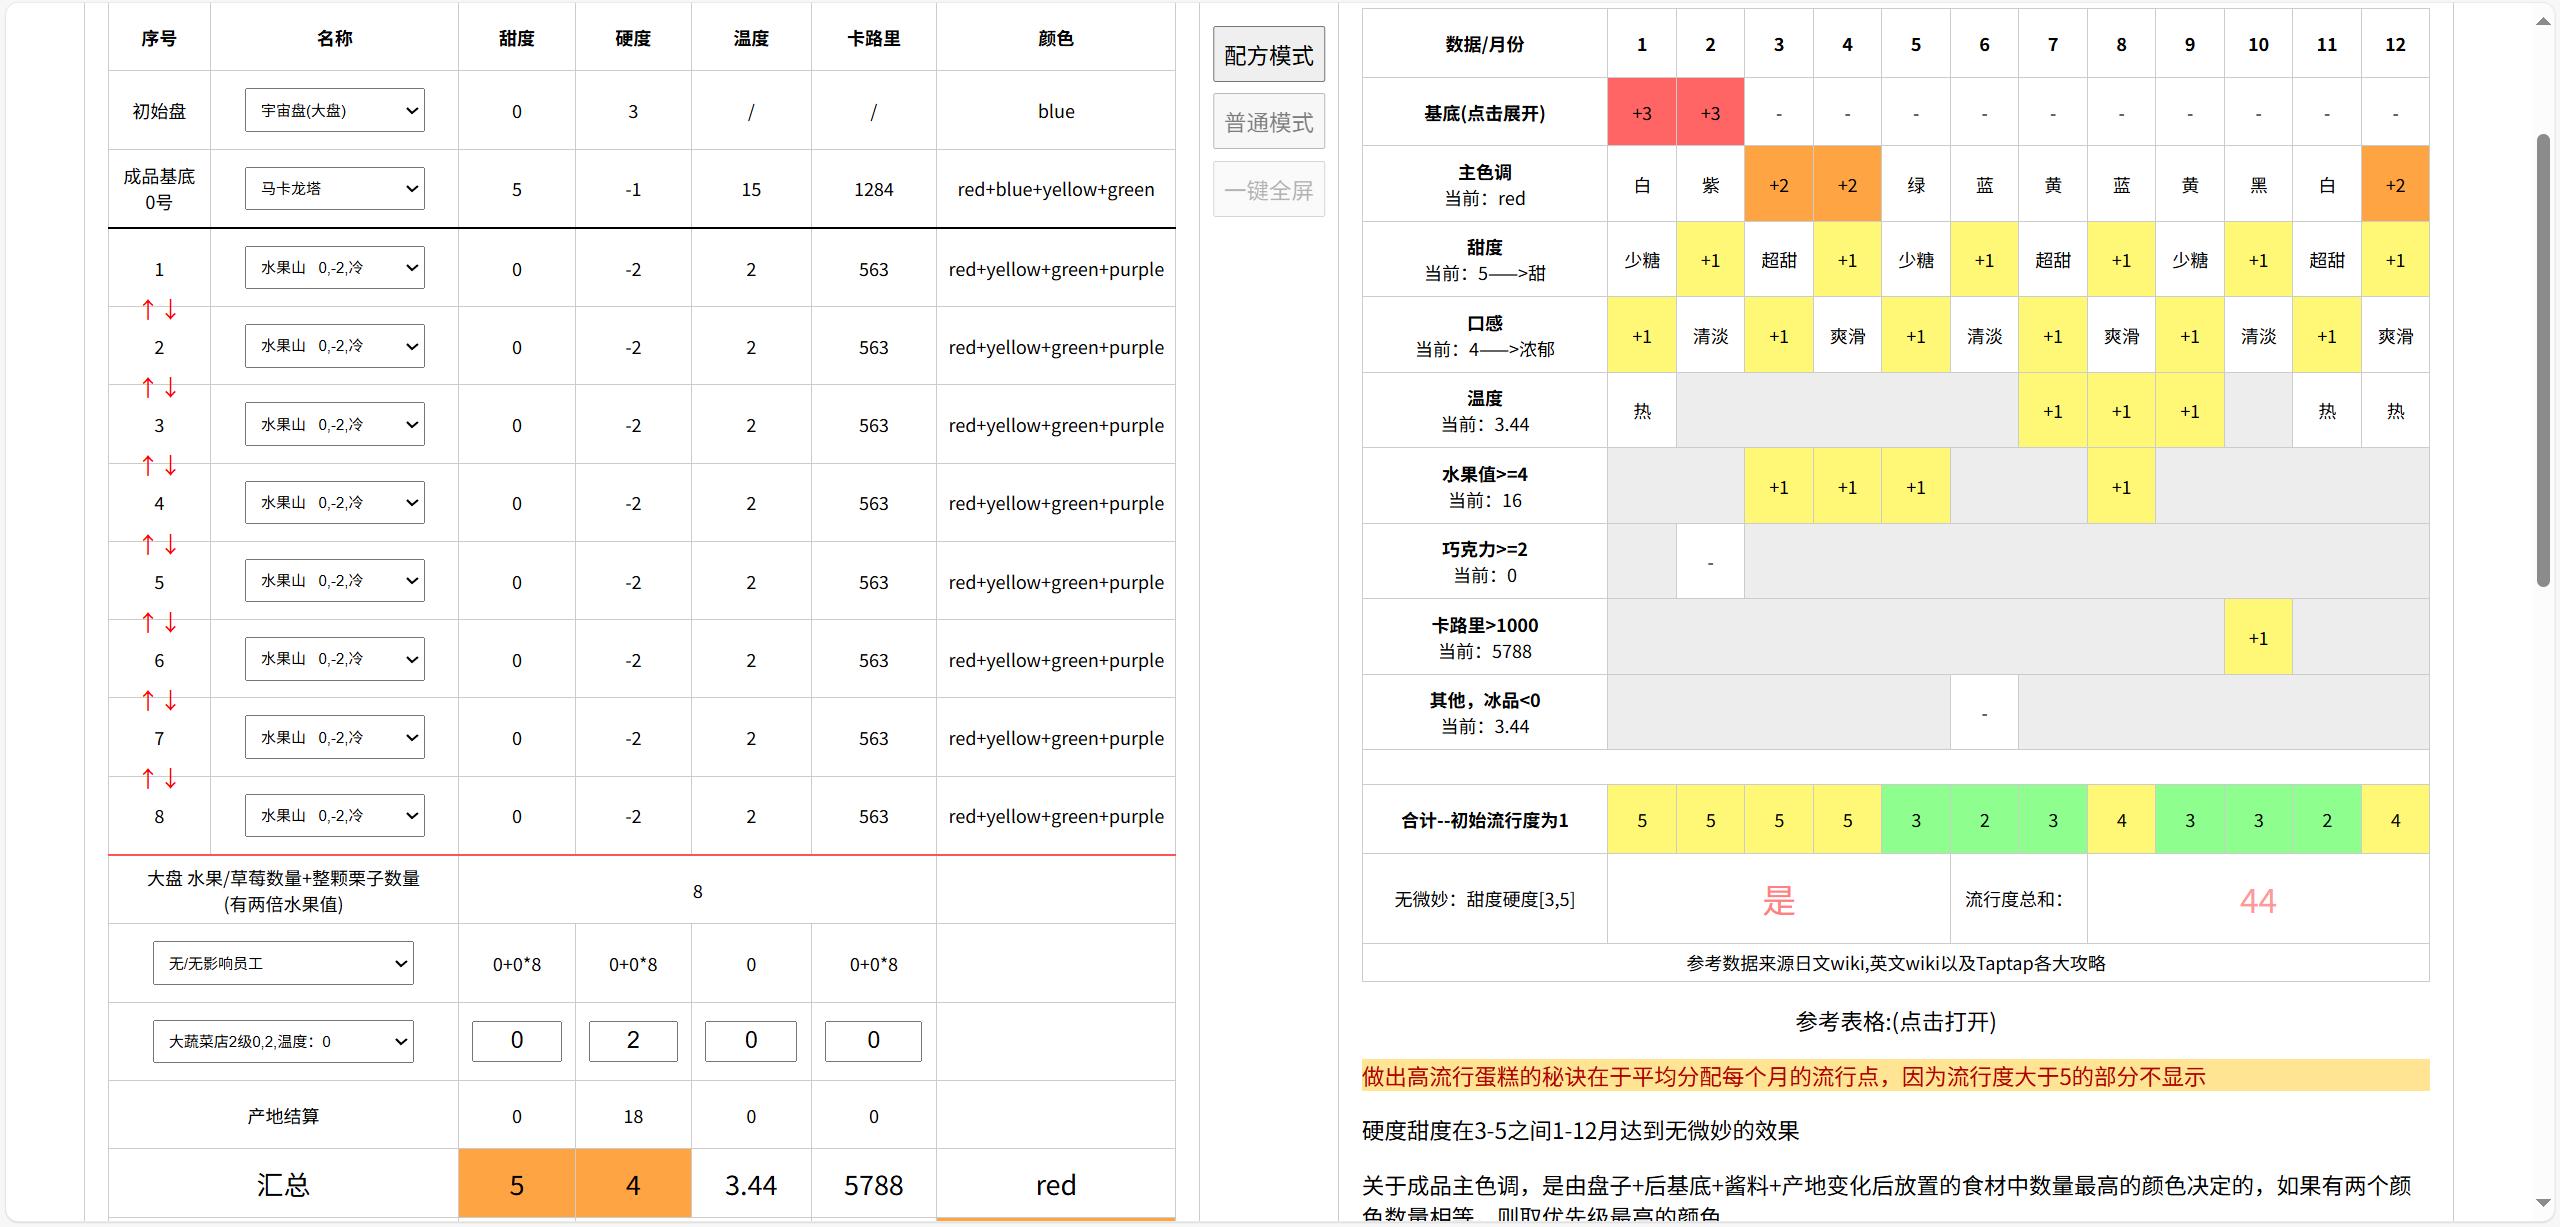This screenshot has width=2560, height=1227.
Task: Open the 马卡龙塔 base dropdown
Action: pos(335,189)
